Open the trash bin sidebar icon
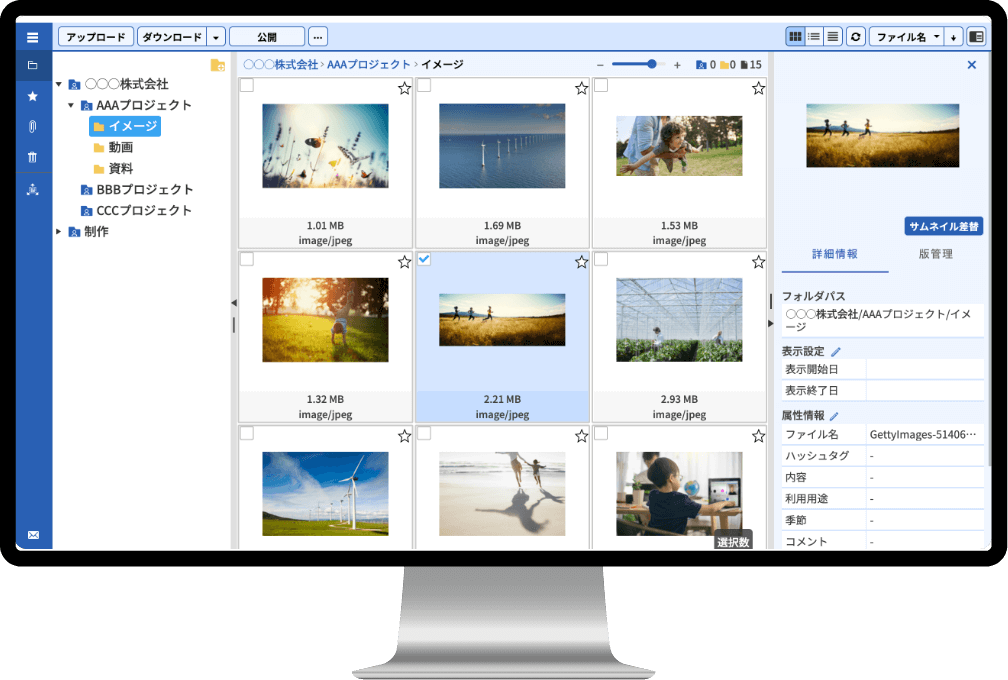1008x680 pixels. [32, 157]
